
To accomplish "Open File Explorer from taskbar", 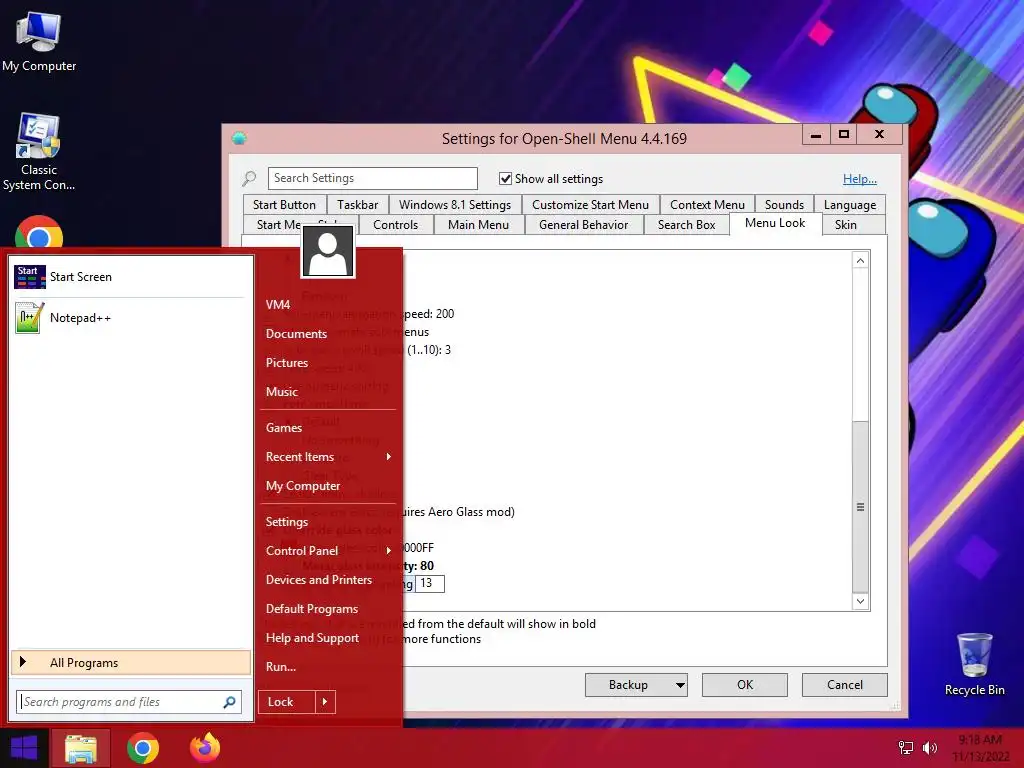I will coord(80,748).
